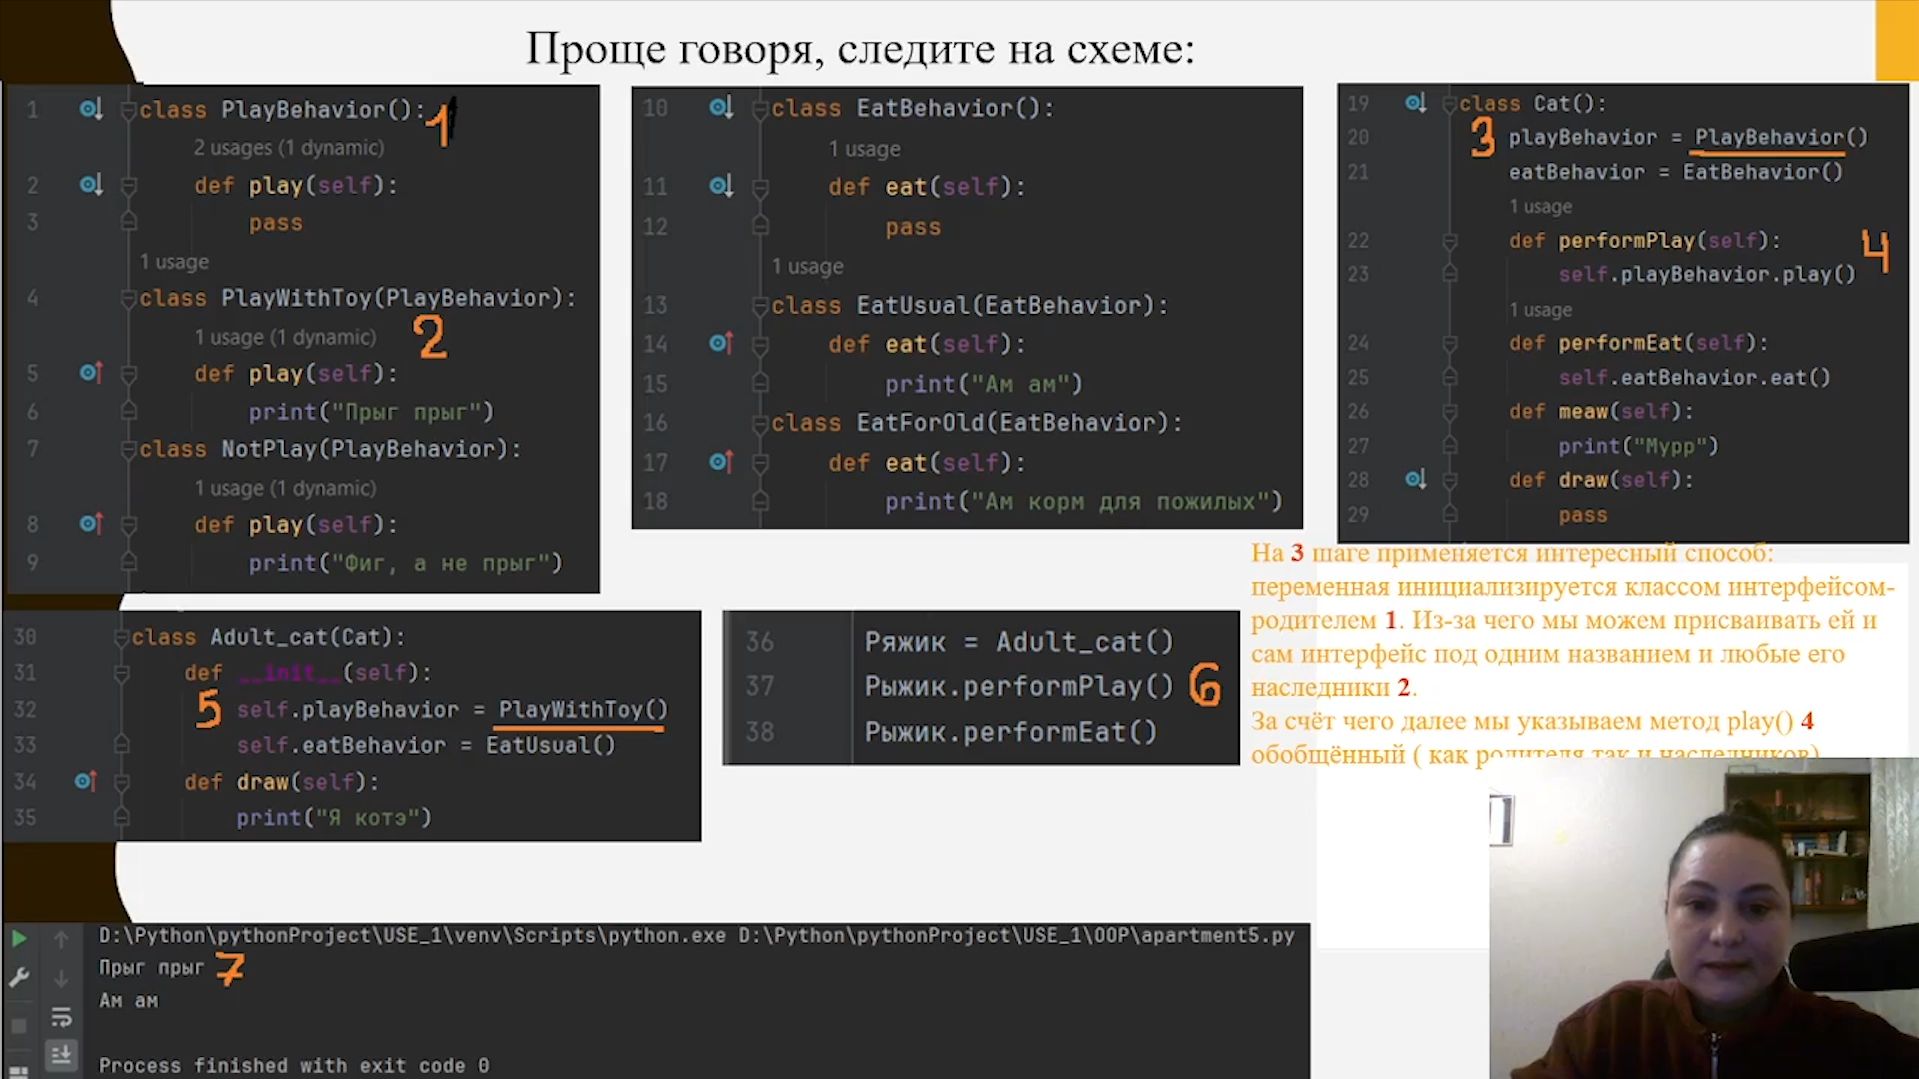Click the underlined PlayBehavior() call on line 20
1919x1079 pixels.
[x=1781, y=137]
